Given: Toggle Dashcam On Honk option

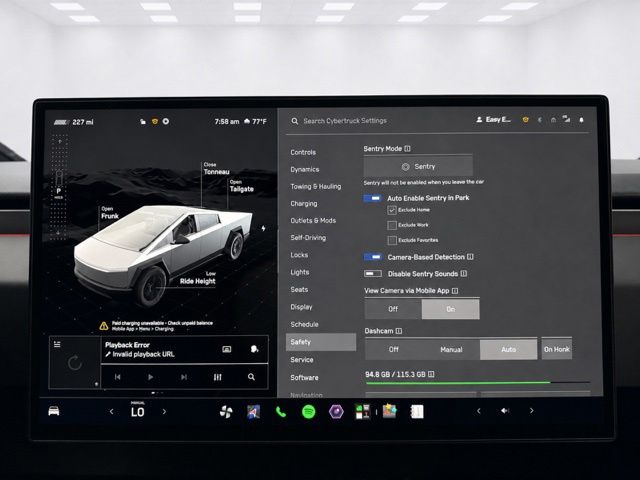Looking at the screenshot, I should (557, 349).
